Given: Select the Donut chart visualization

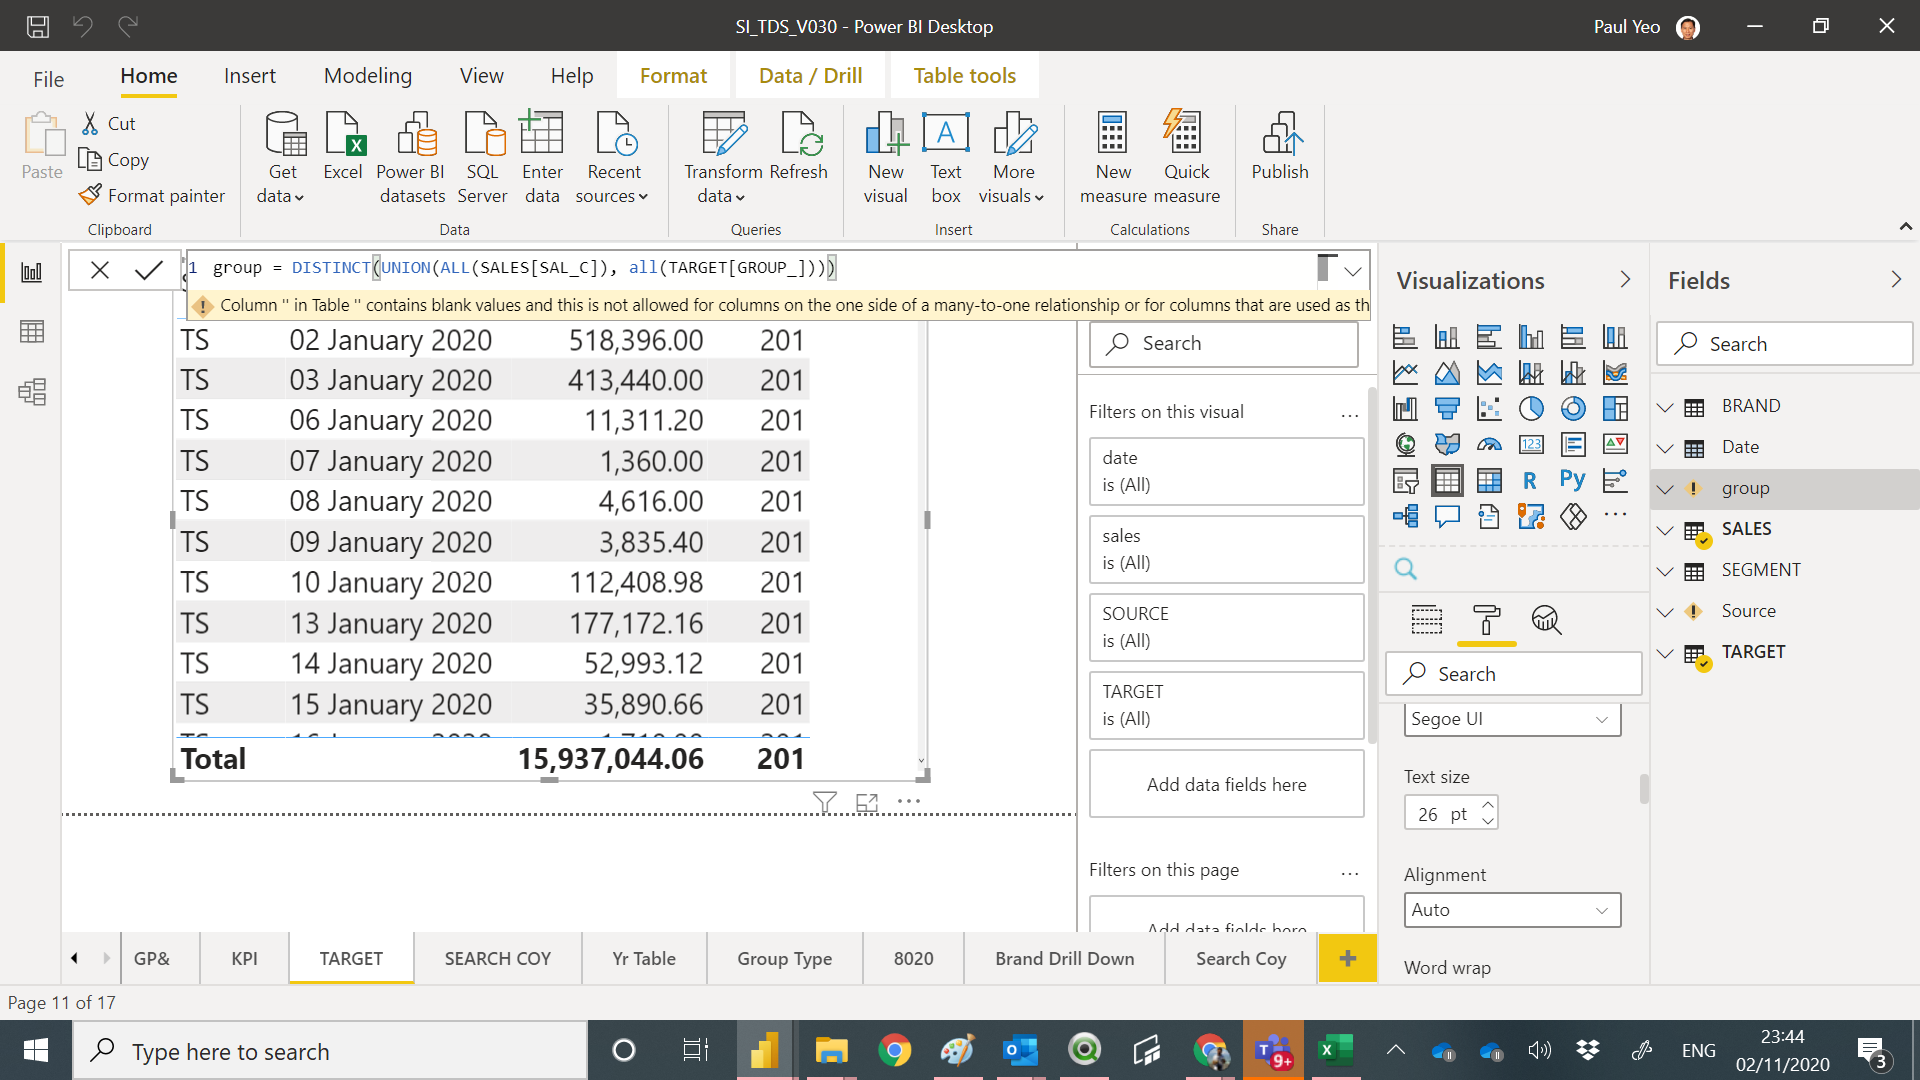Looking at the screenshot, I should click(1573, 408).
